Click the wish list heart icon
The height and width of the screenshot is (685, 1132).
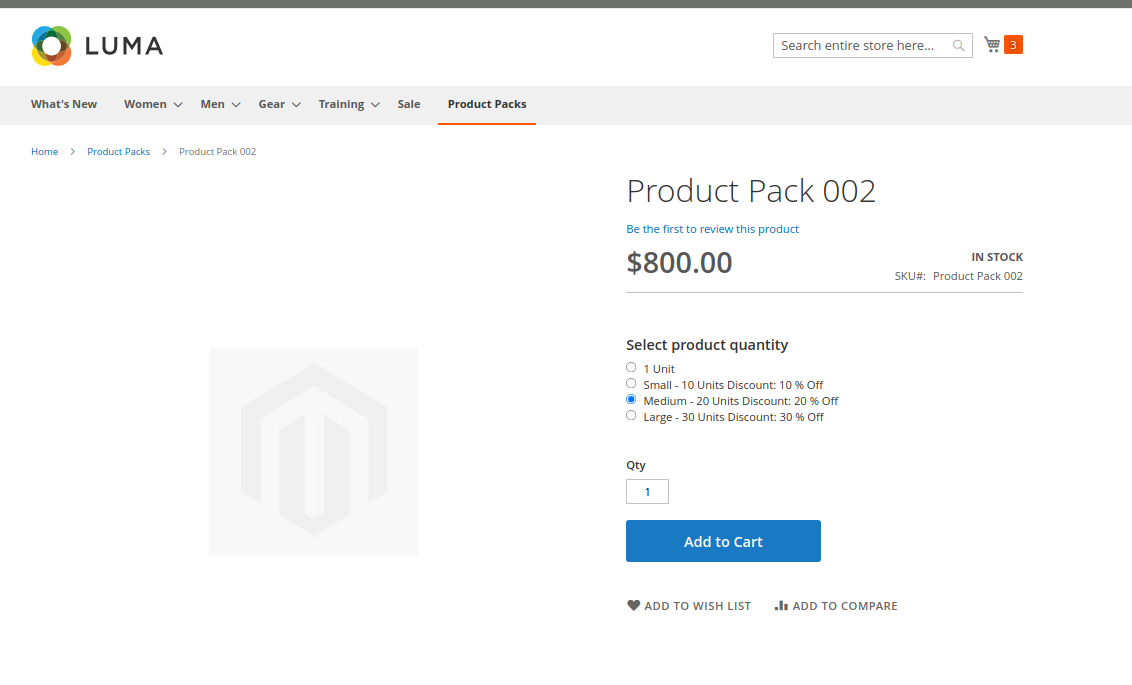633,606
